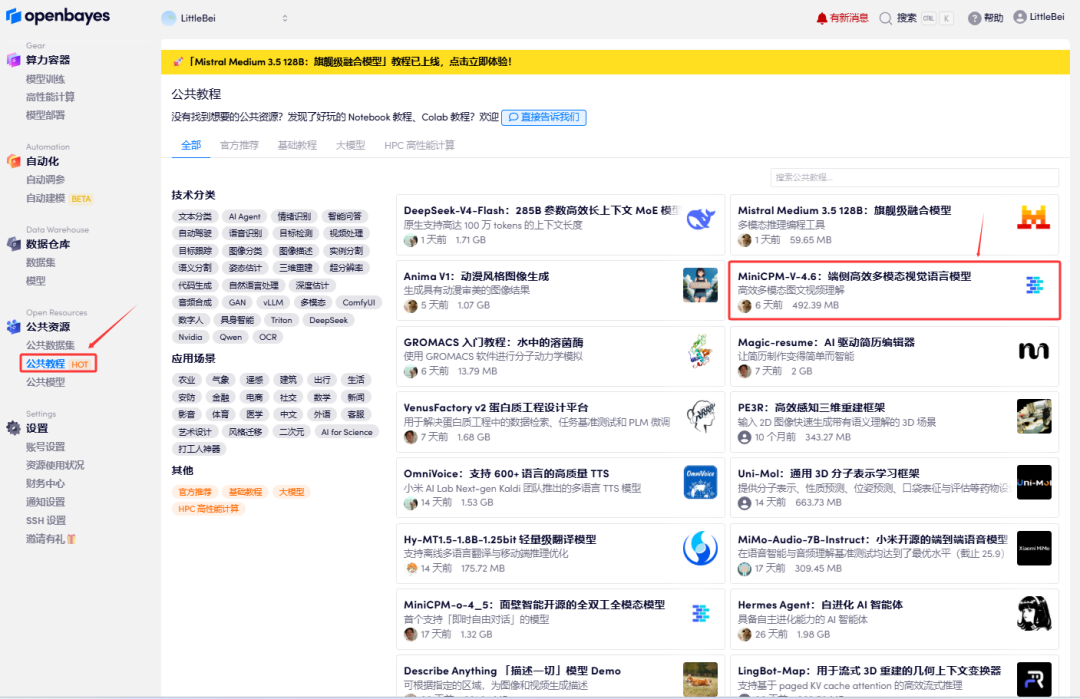Image resolution: width=1080 pixels, height=699 pixels.
Task: Click the VenusFactory head sketch icon
Action: coord(701,417)
